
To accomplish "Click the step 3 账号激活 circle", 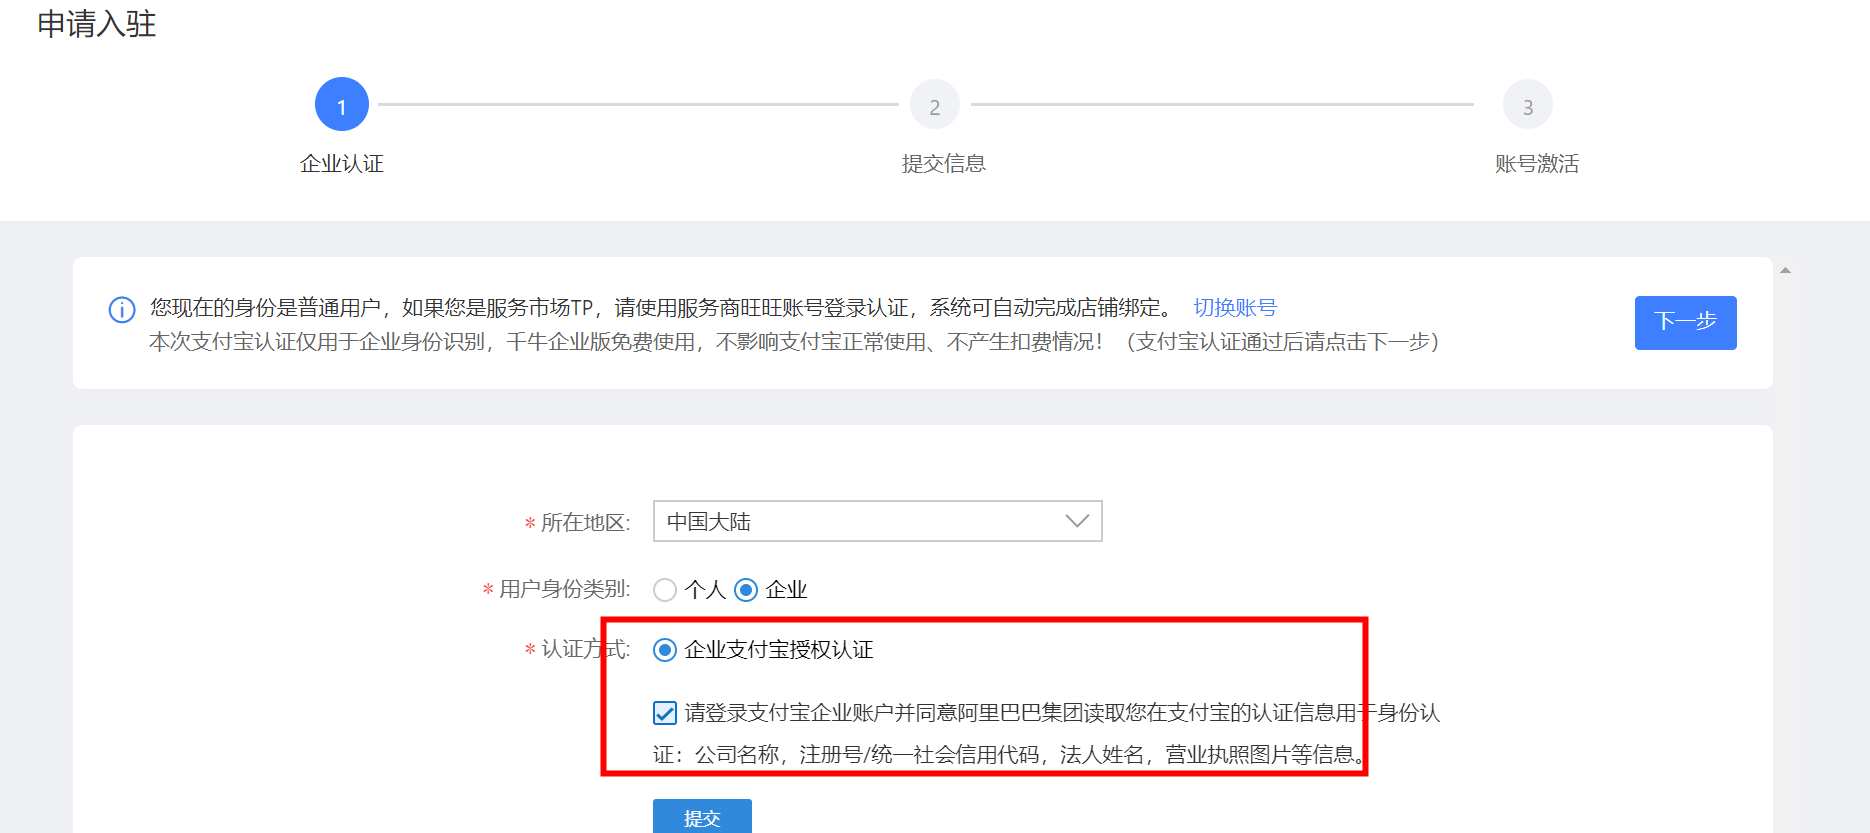I will point(1528,105).
